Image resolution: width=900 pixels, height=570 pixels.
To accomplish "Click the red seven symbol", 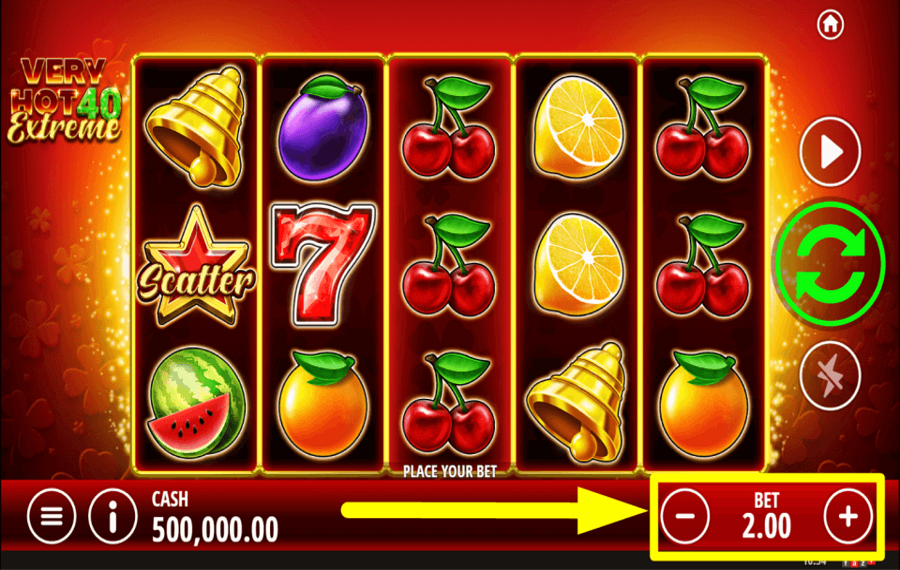I will pos(323,264).
